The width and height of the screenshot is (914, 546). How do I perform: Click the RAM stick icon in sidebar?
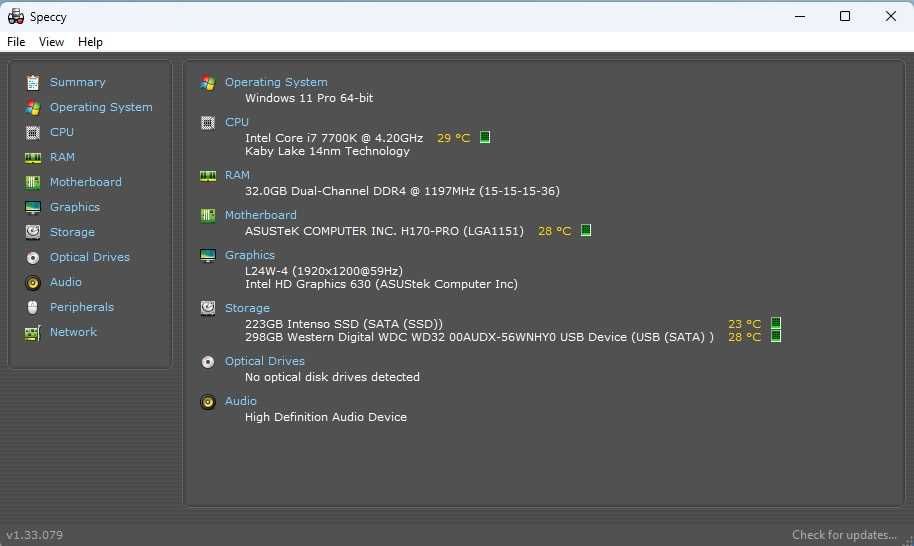[x=33, y=157]
